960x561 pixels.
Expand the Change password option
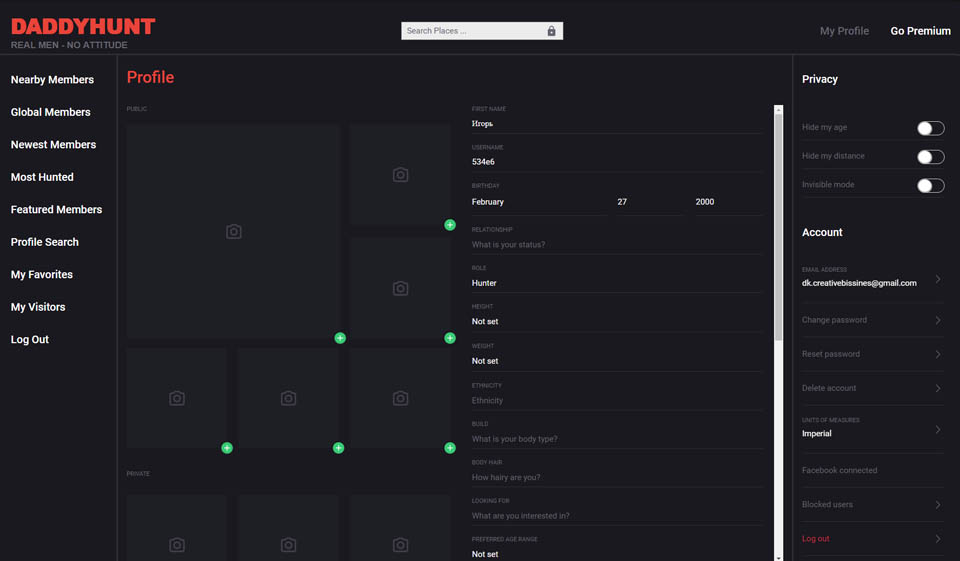tap(871, 320)
